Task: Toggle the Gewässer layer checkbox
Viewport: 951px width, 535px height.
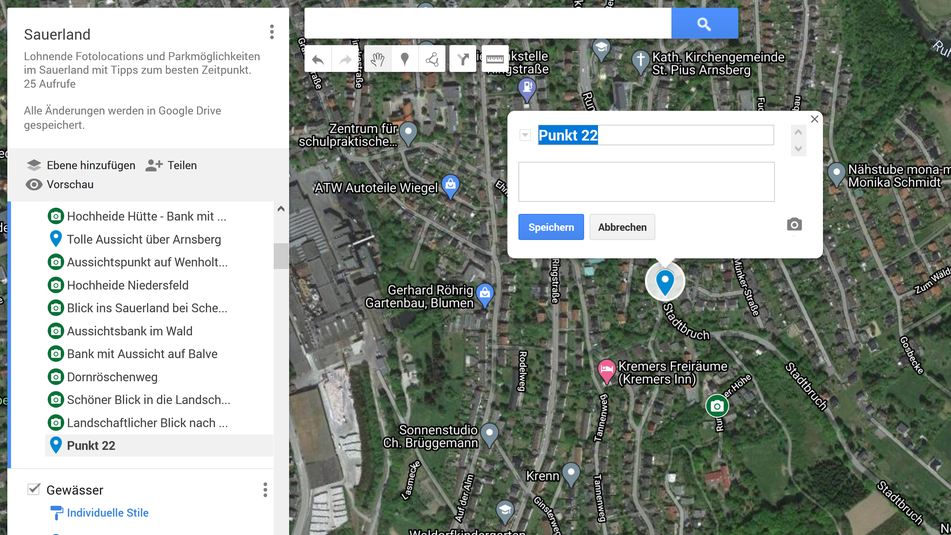Action: coord(33,489)
